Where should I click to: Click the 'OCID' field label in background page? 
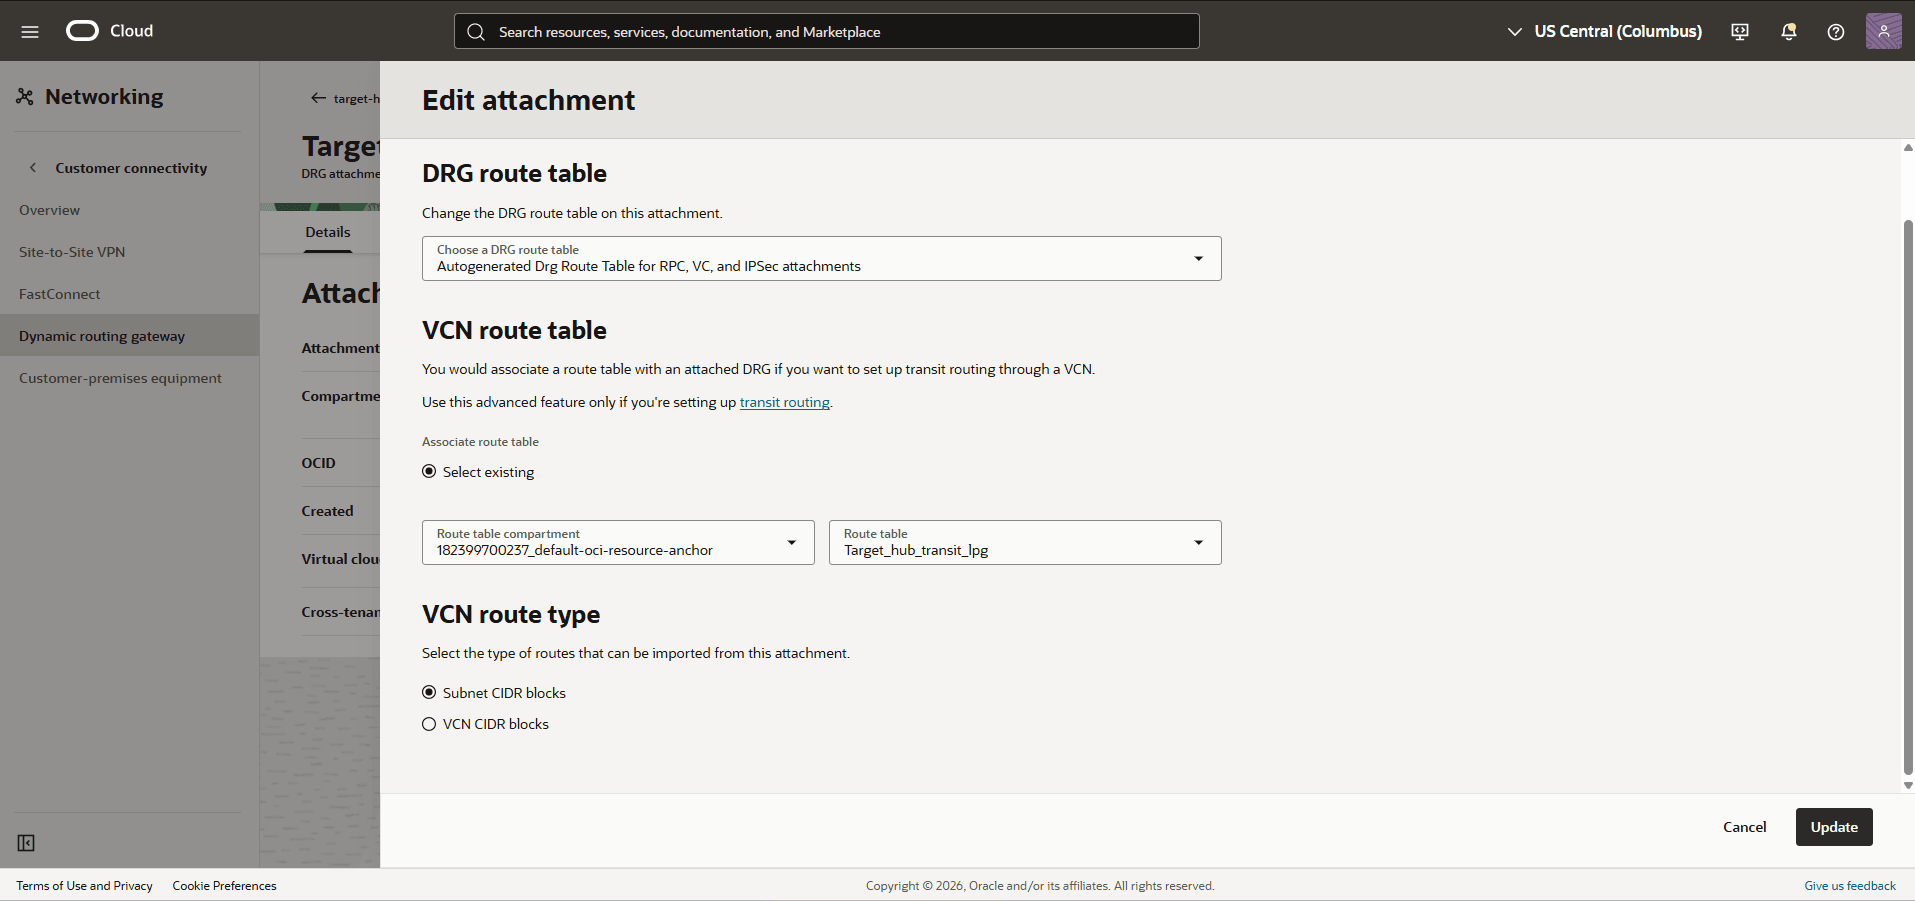318,463
